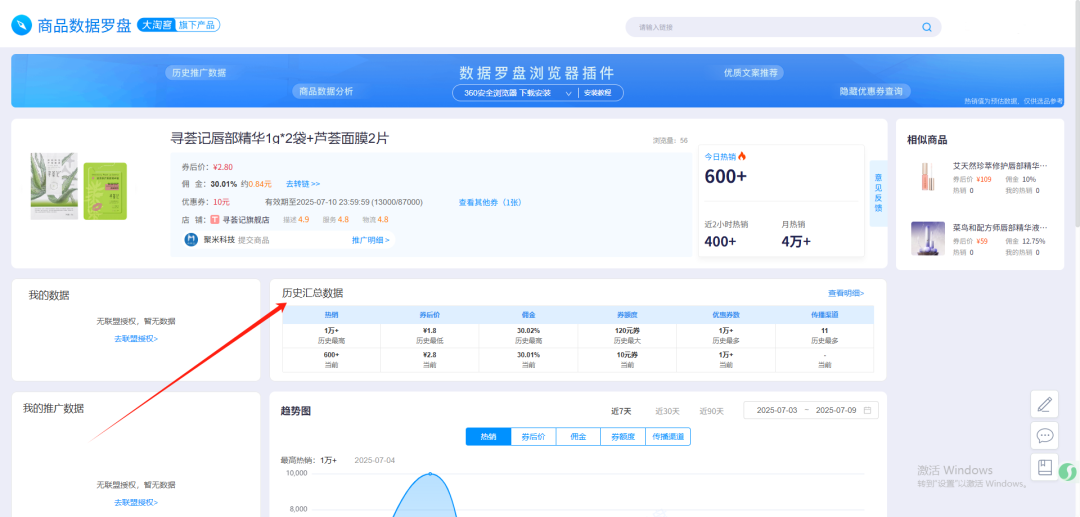Click the 120元券 历史最大 cell
The height and width of the screenshot is (517, 1080).
(627, 335)
